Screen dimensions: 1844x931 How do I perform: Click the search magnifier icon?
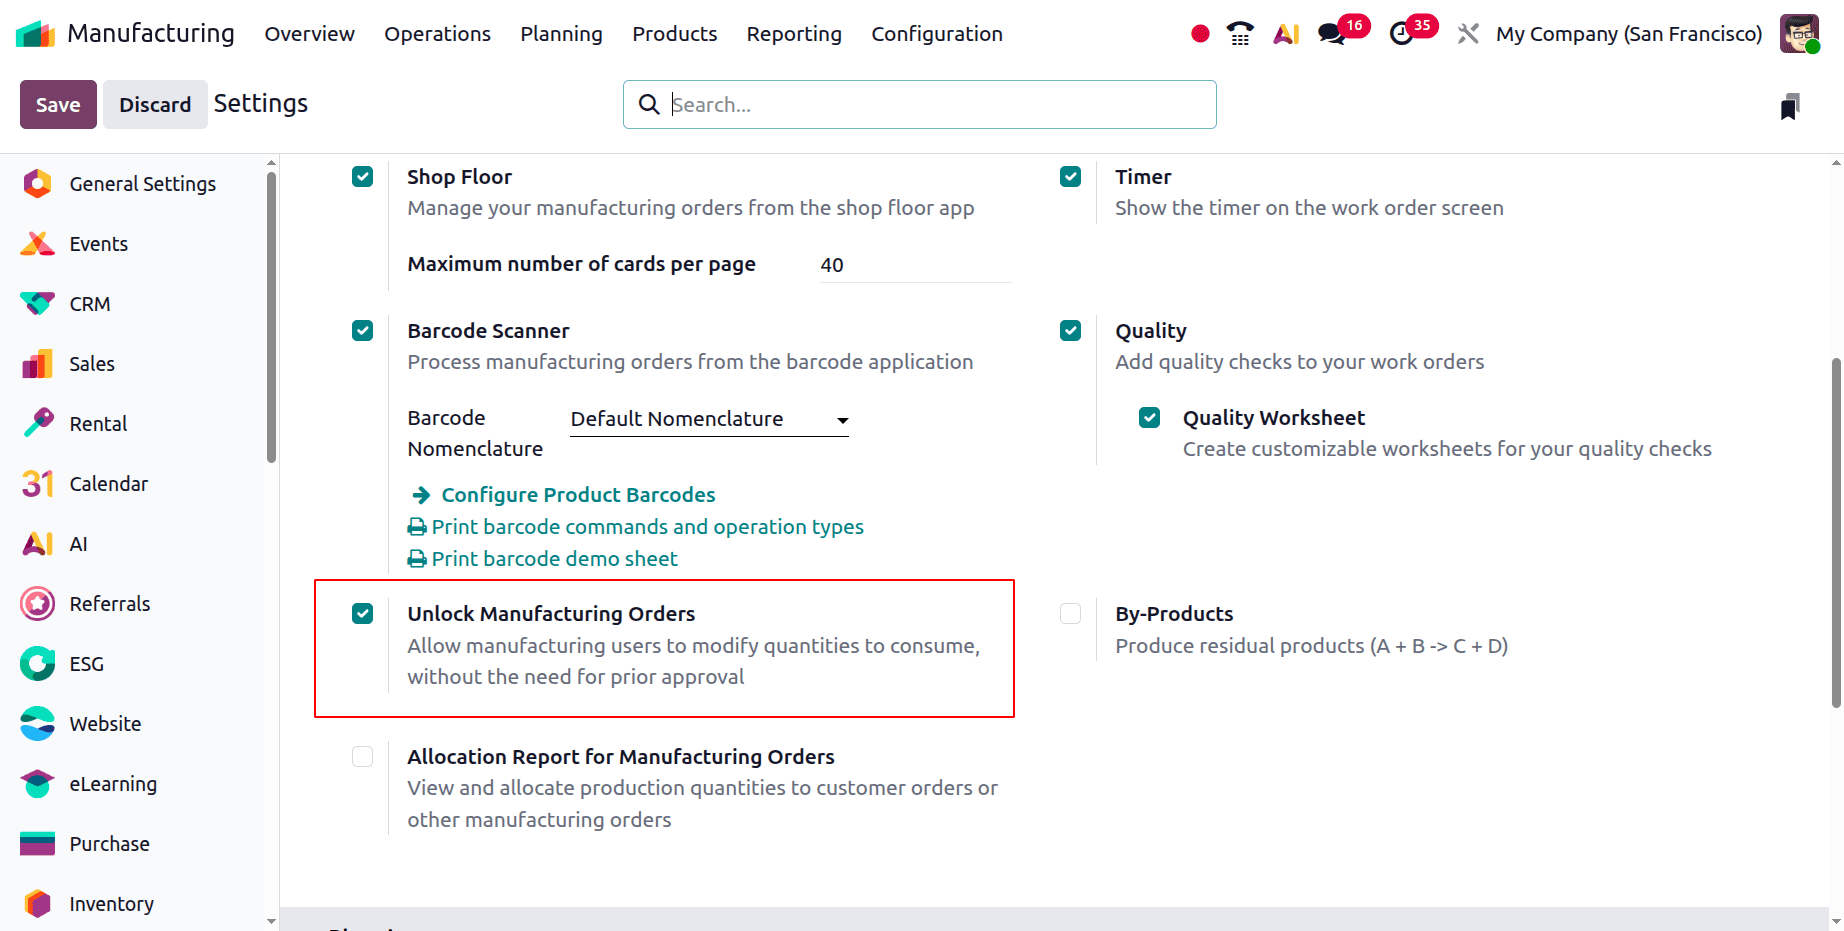(649, 104)
